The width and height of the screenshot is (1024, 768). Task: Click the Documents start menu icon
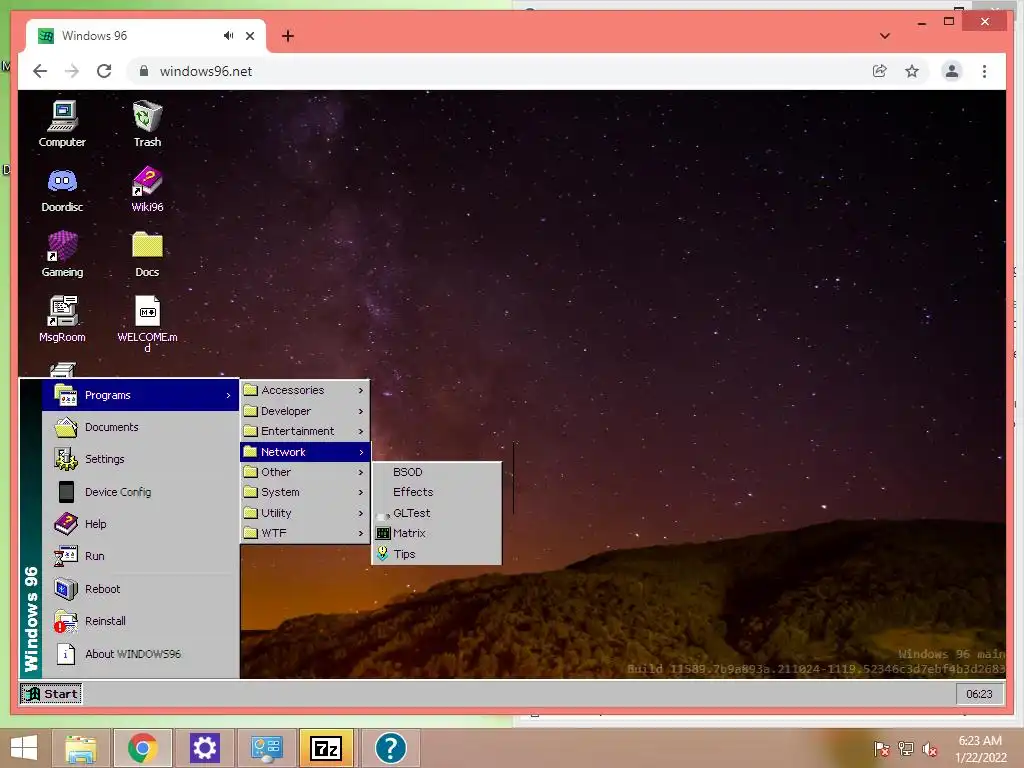tap(66, 428)
